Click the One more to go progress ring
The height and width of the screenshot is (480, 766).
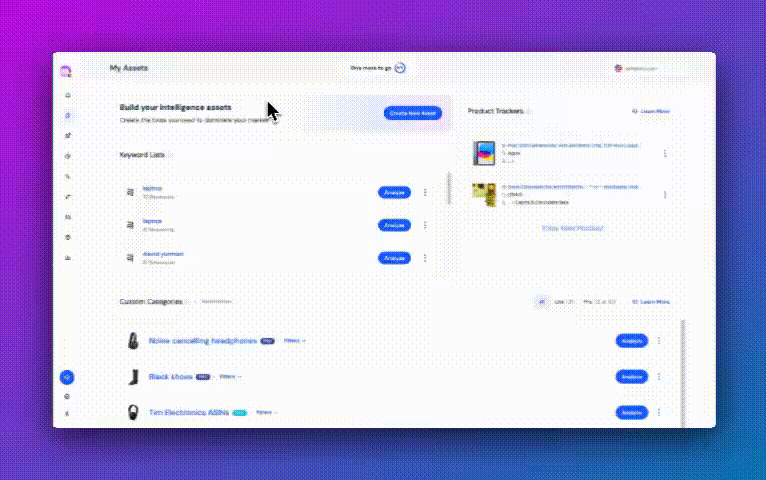click(400, 68)
